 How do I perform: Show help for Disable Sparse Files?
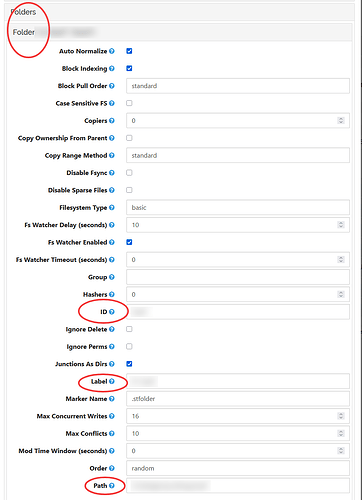coord(112,190)
